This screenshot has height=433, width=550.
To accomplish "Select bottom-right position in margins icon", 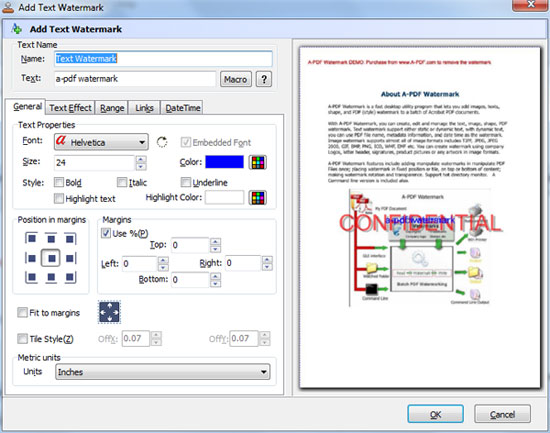I will coord(70,277).
